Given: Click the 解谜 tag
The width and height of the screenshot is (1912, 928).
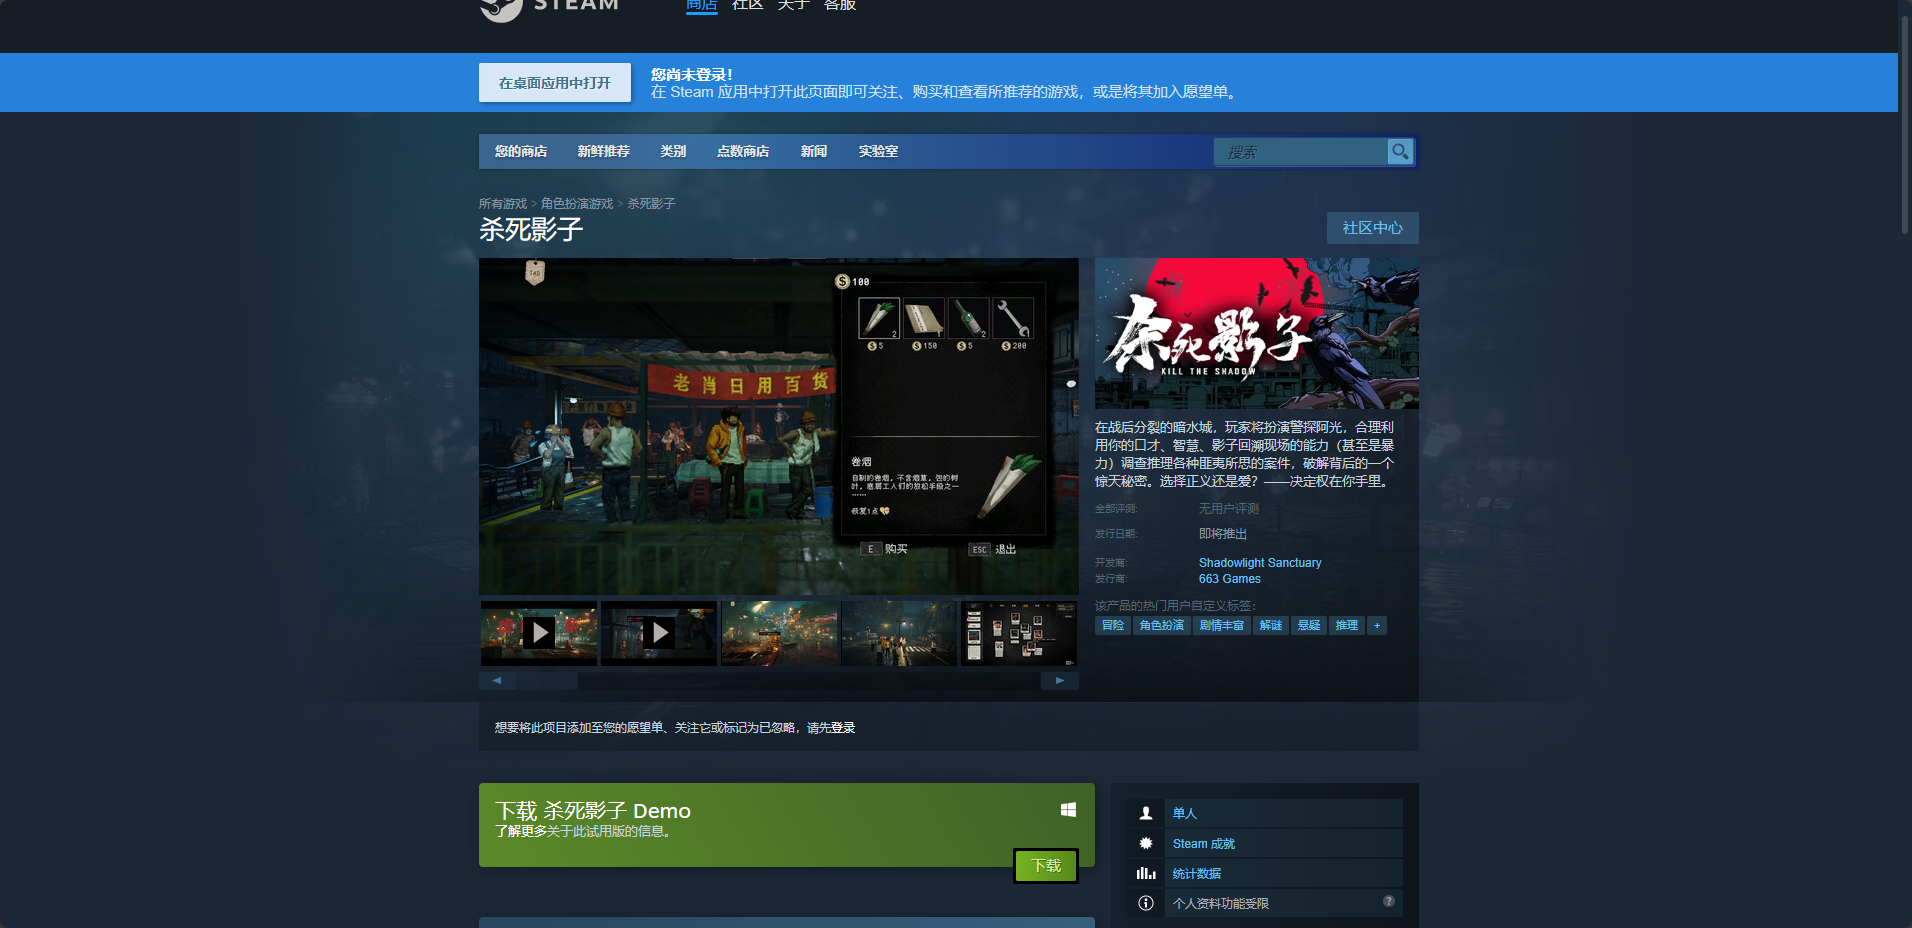Looking at the screenshot, I should pos(1271,625).
